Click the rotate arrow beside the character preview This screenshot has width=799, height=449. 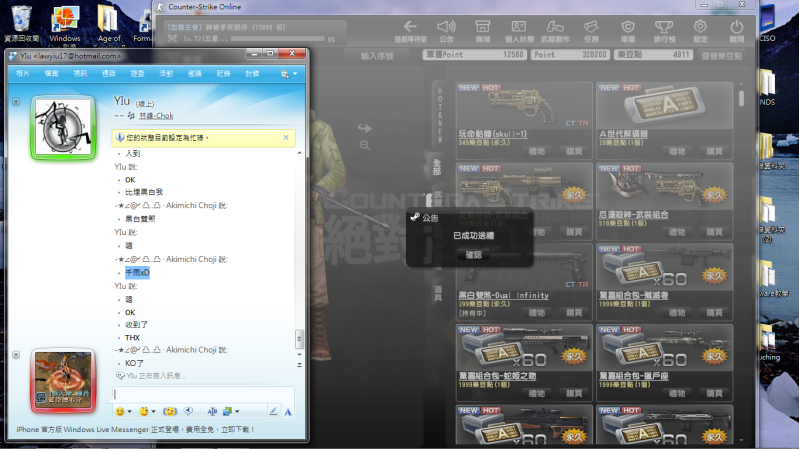click(x=364, y=127)
